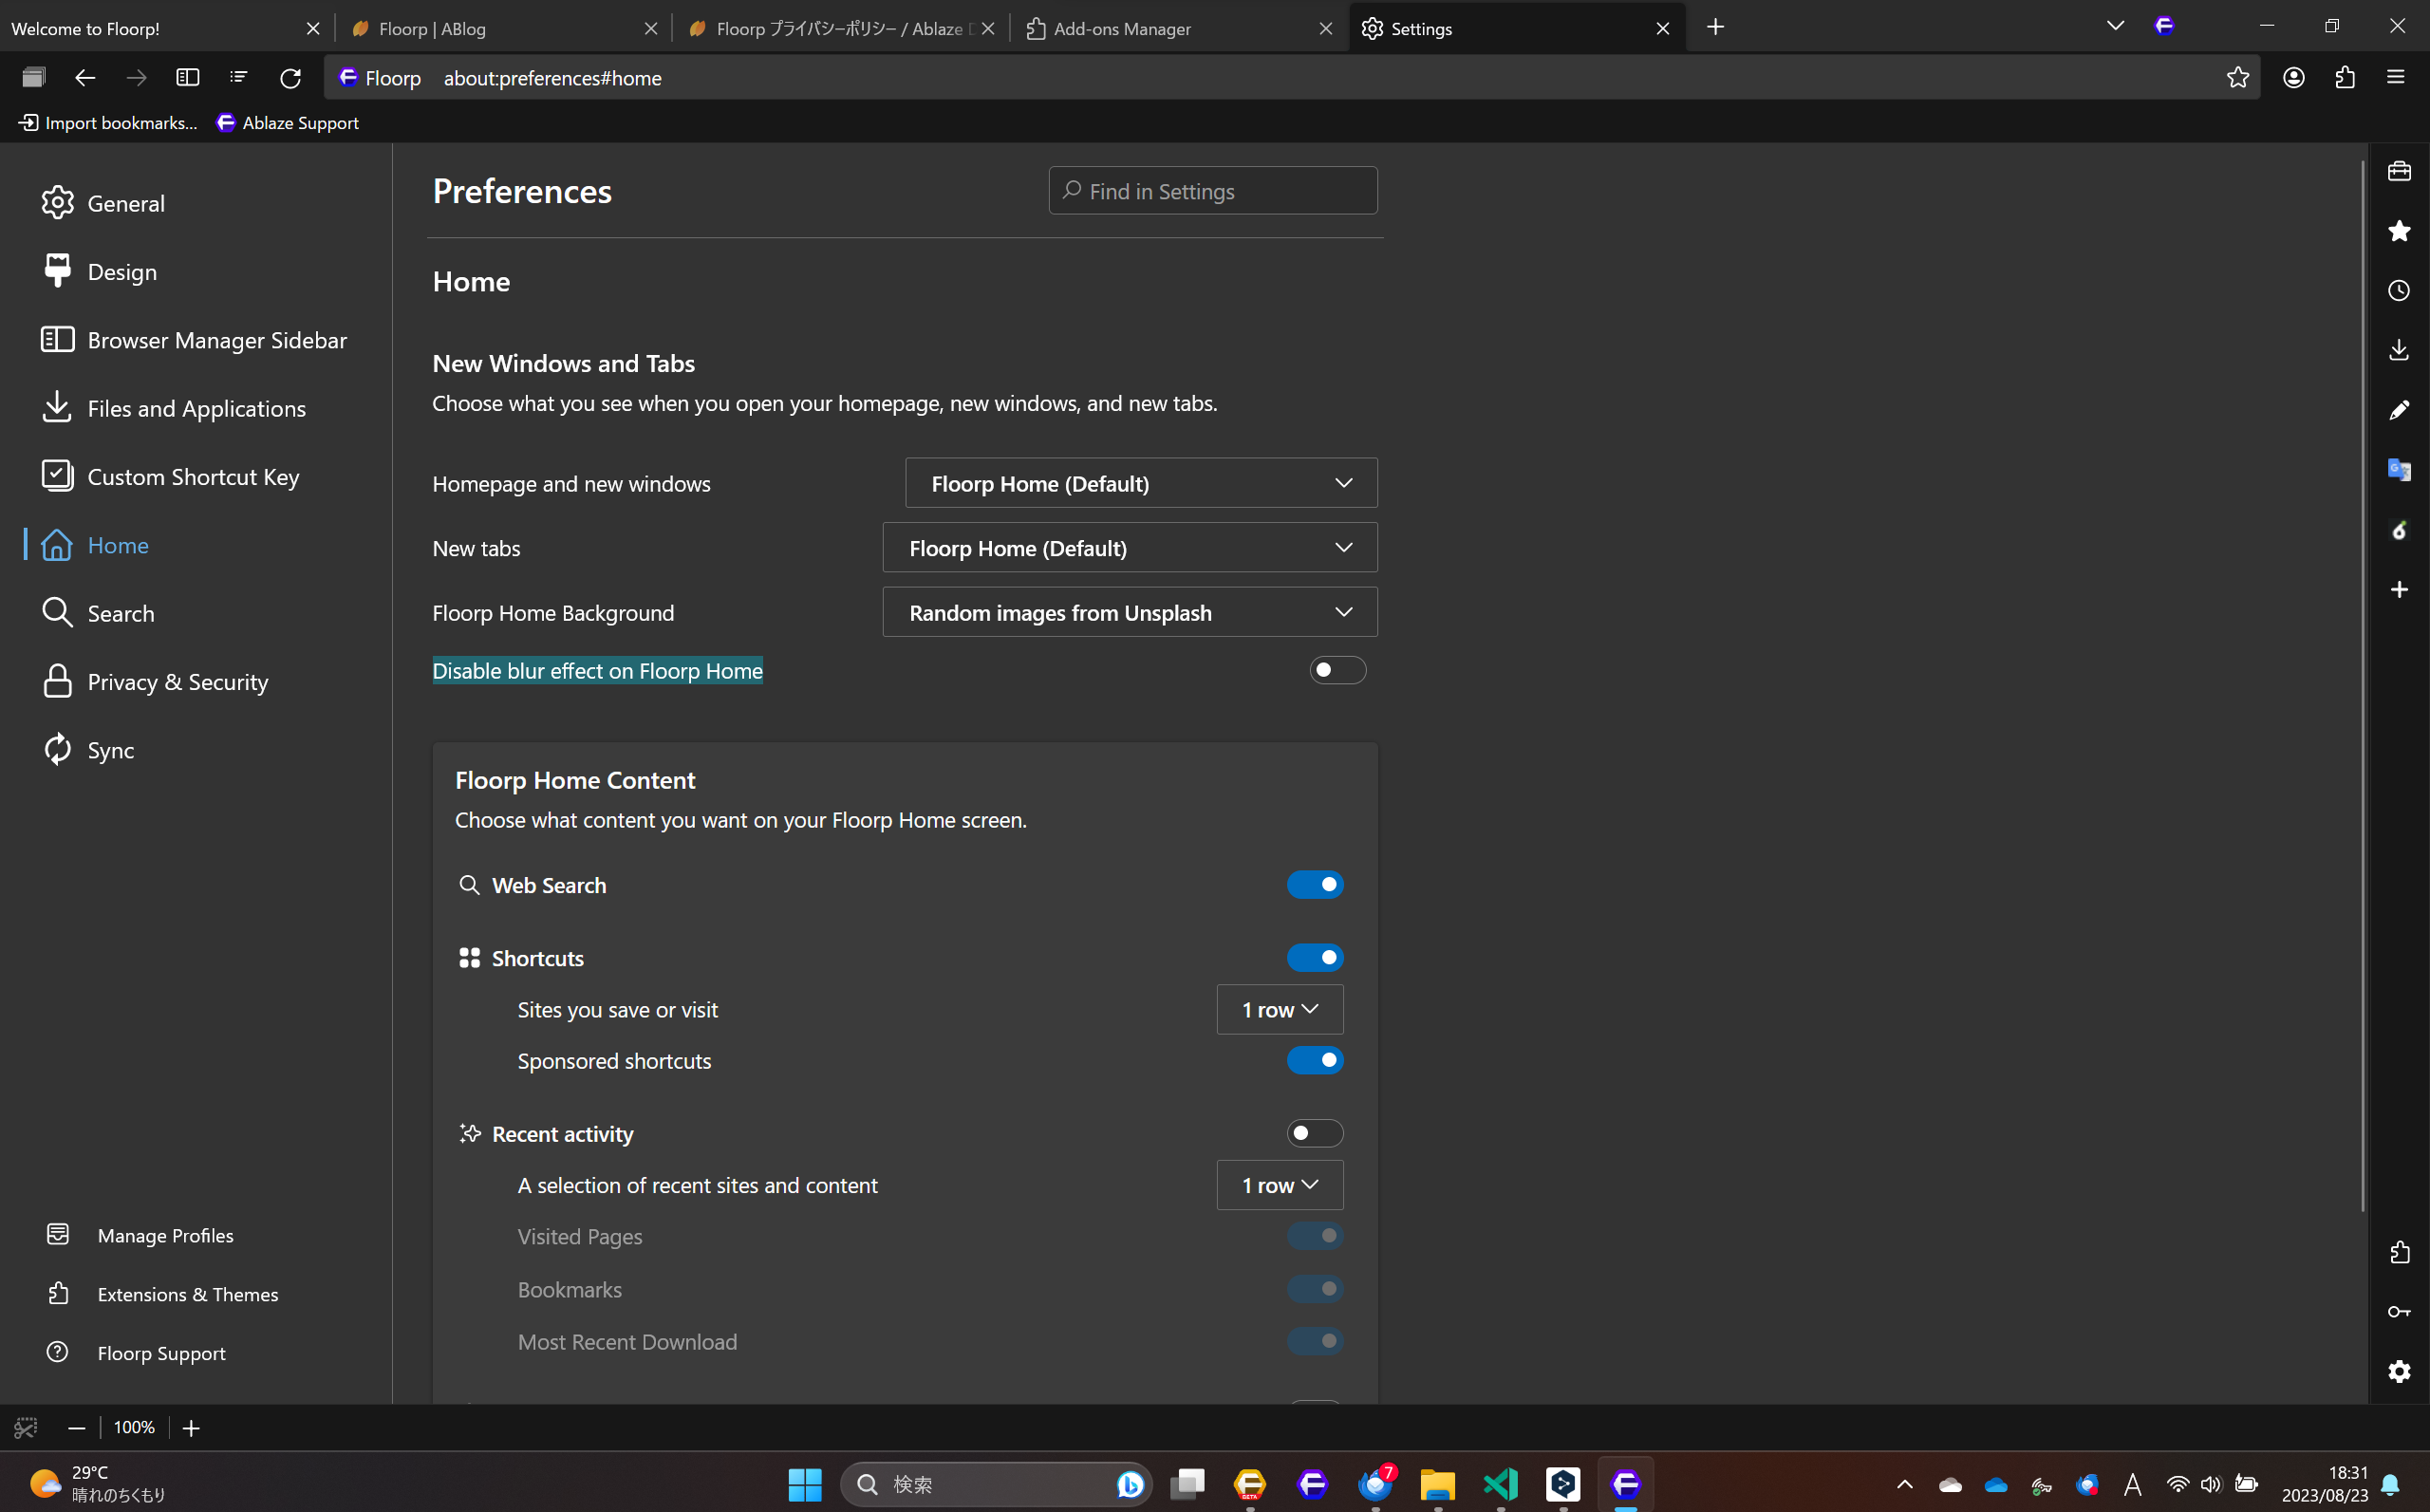Click the reload page button
This screenshot has width=2430, height=1512.
click(x=290, y=78)
